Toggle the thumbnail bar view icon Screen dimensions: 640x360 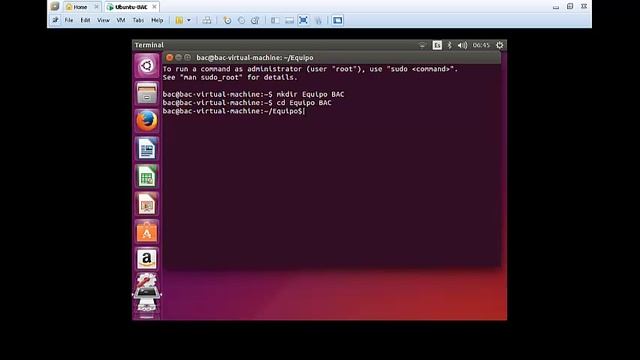(289, 20)
